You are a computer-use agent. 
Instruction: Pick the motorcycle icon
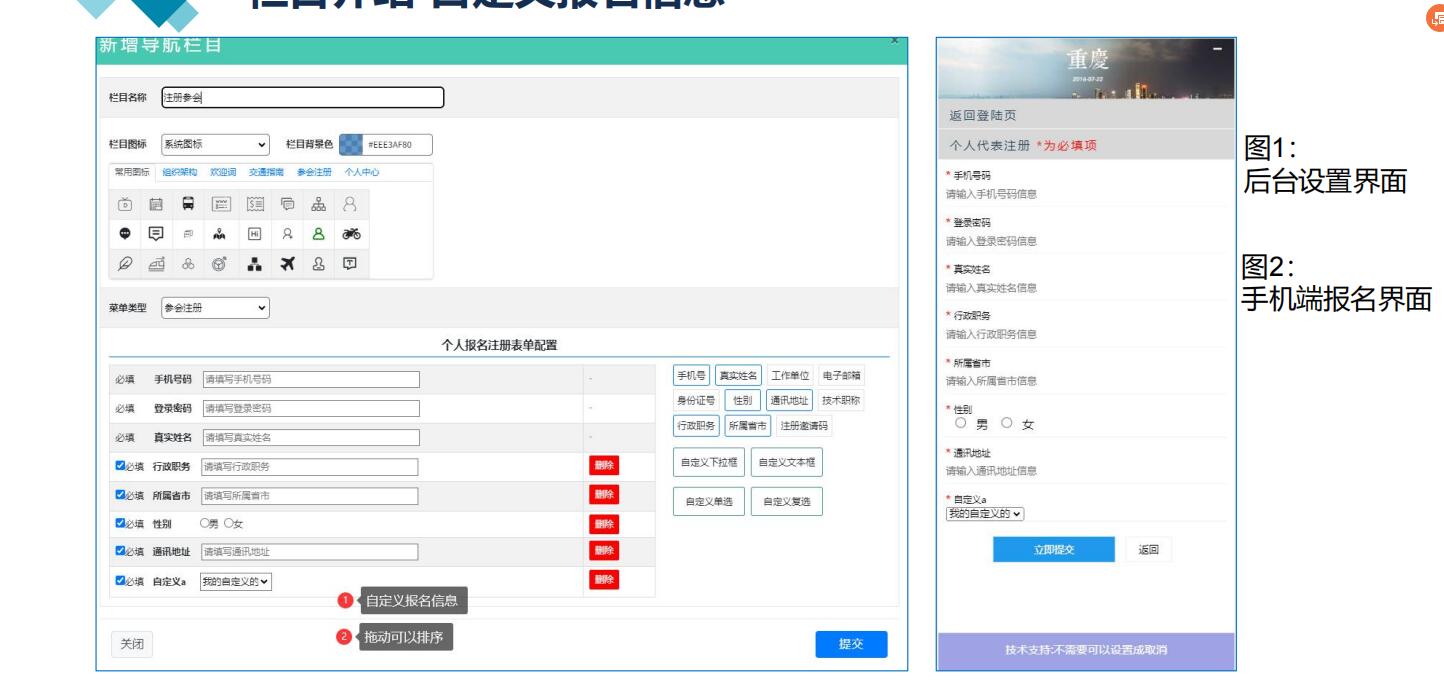[350, 234]
